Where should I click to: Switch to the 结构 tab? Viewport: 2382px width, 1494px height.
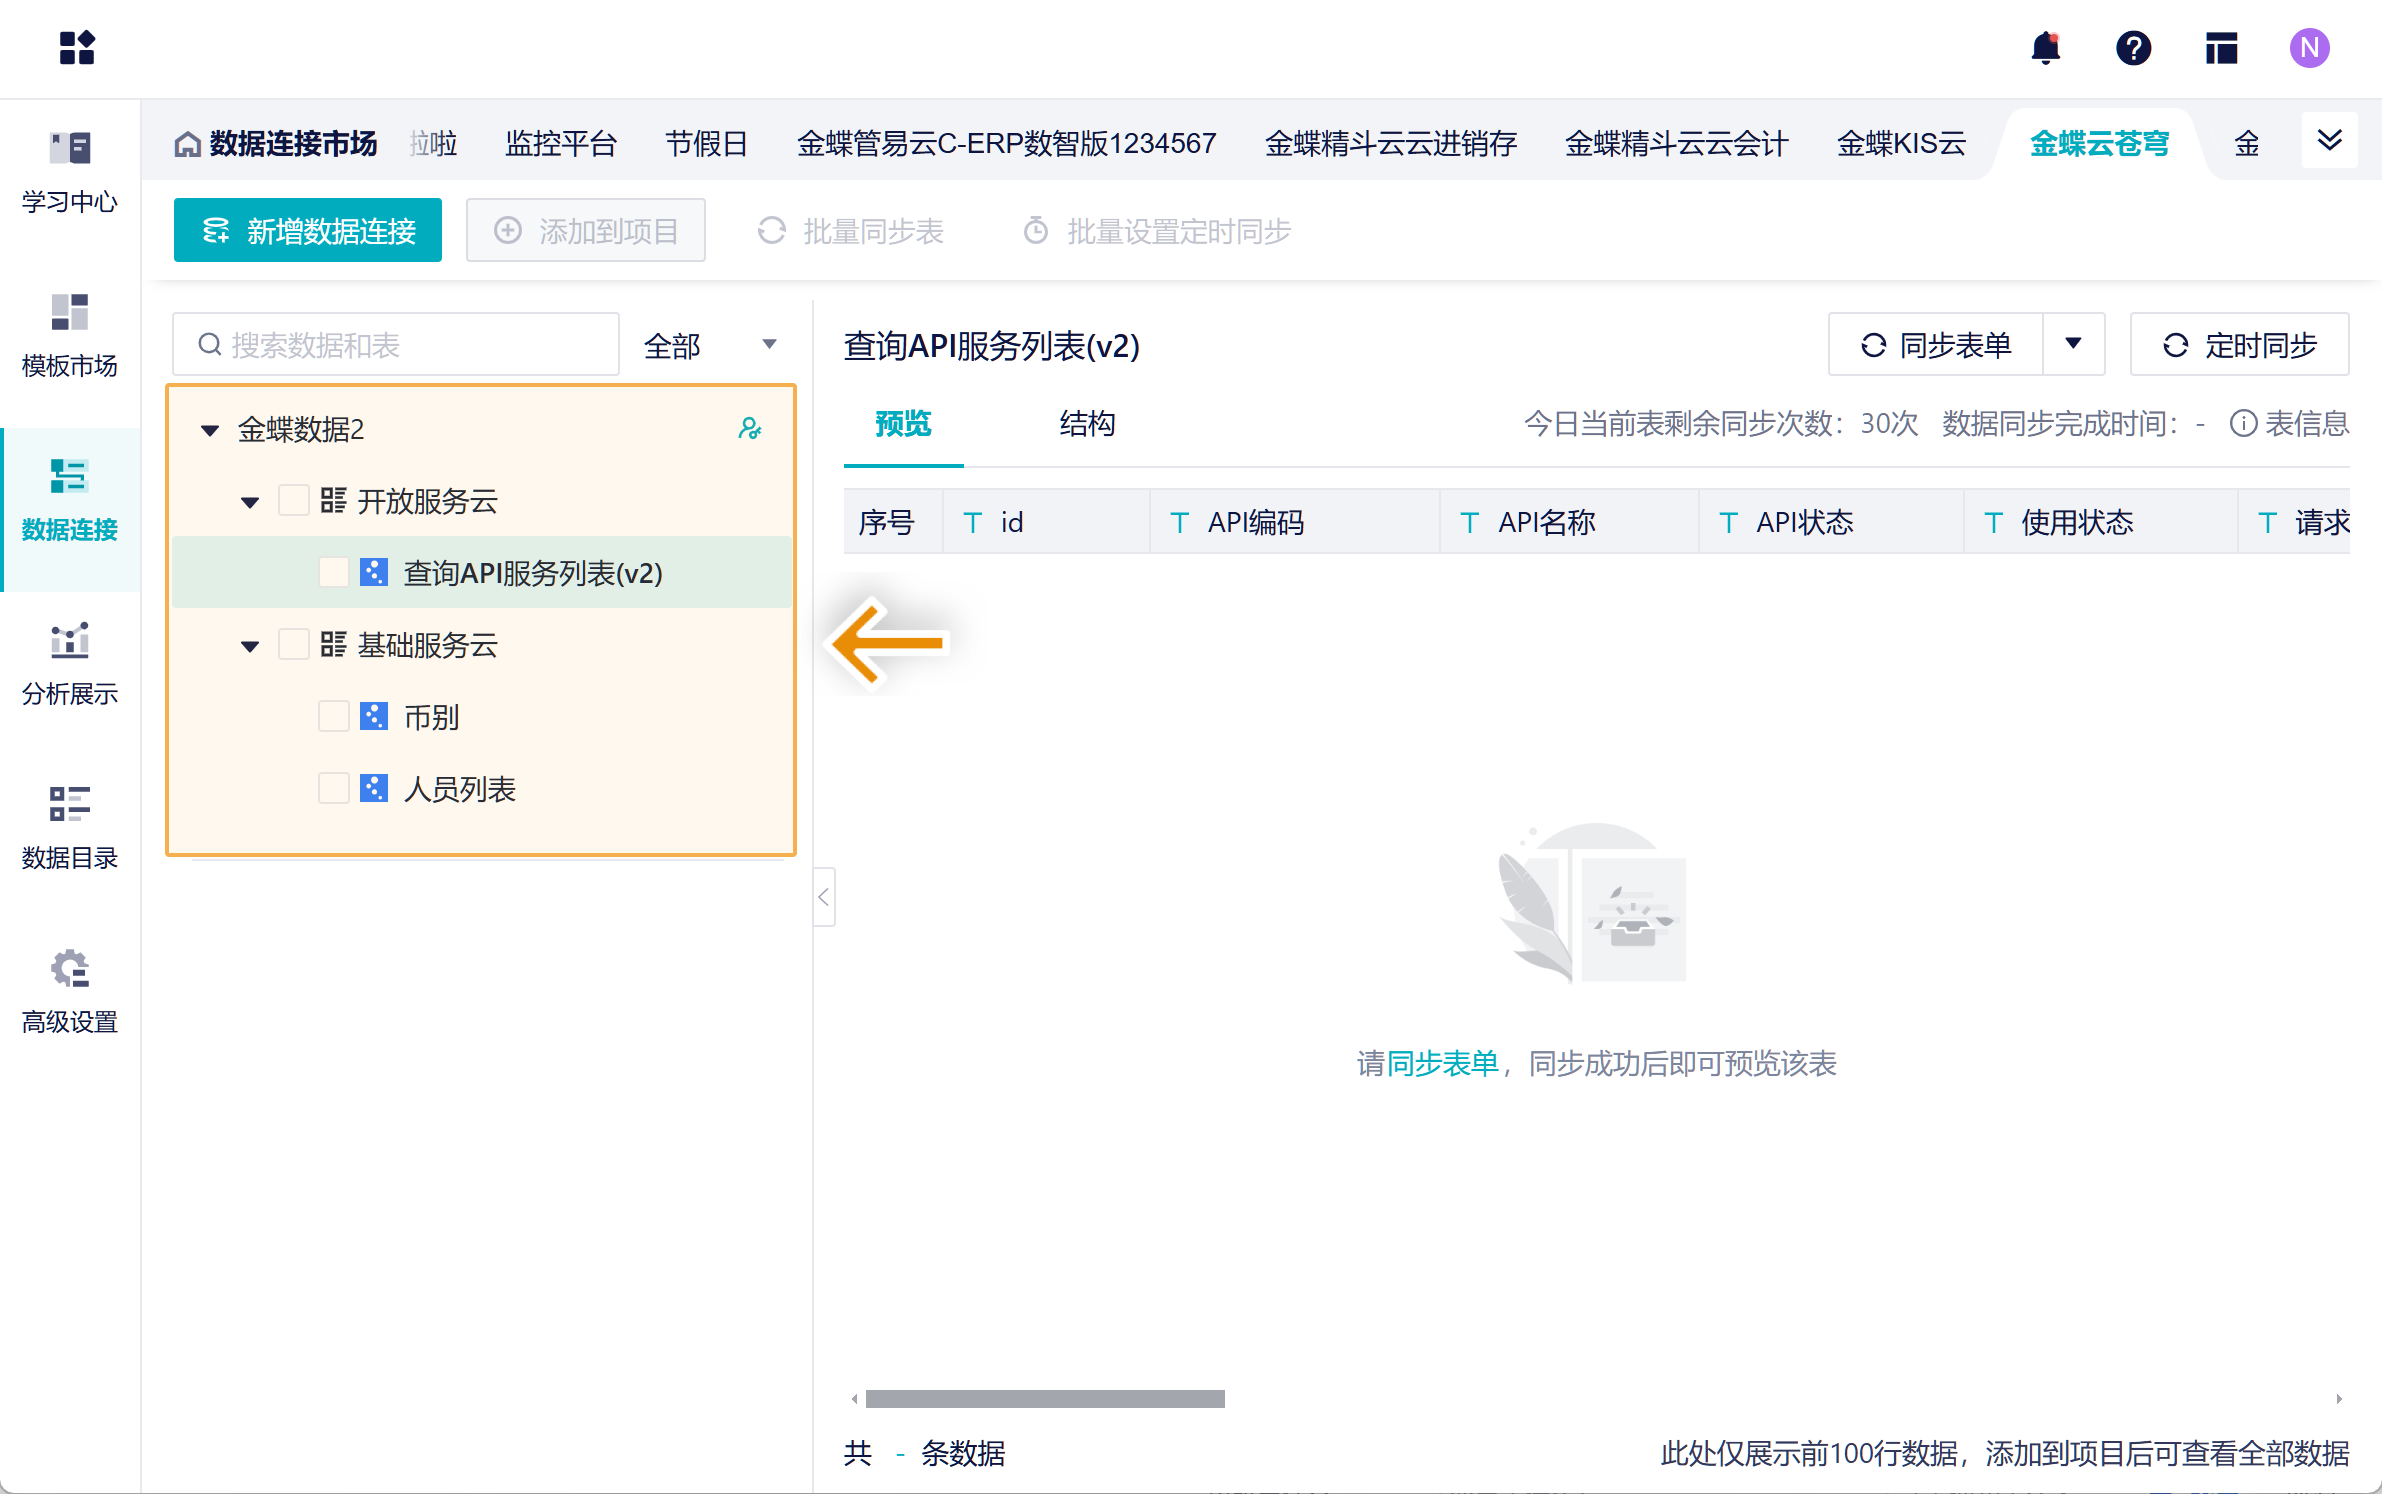[x=1087, y=424]
